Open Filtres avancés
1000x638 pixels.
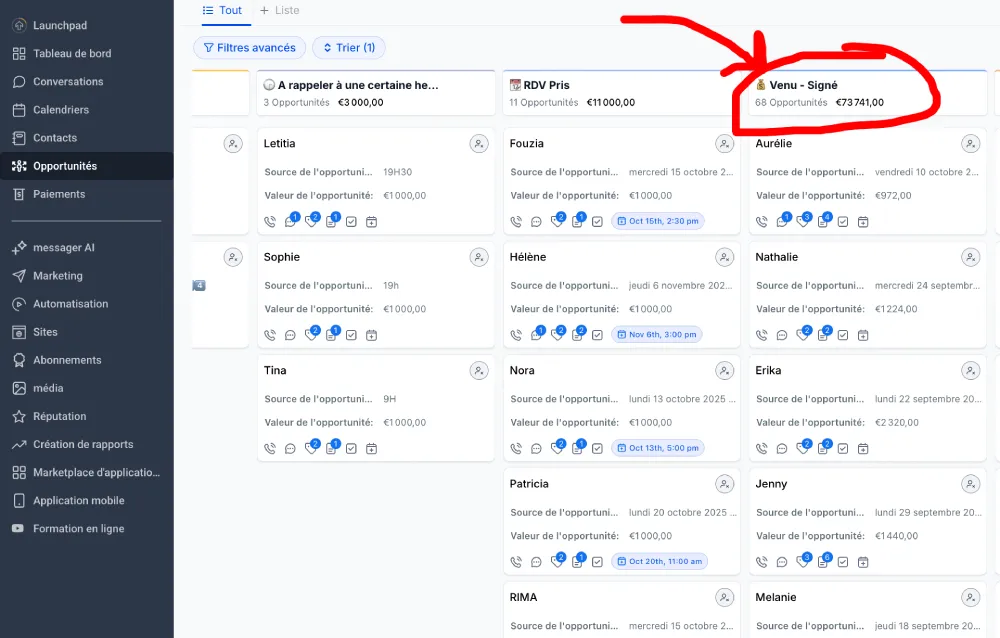point(249,47)
